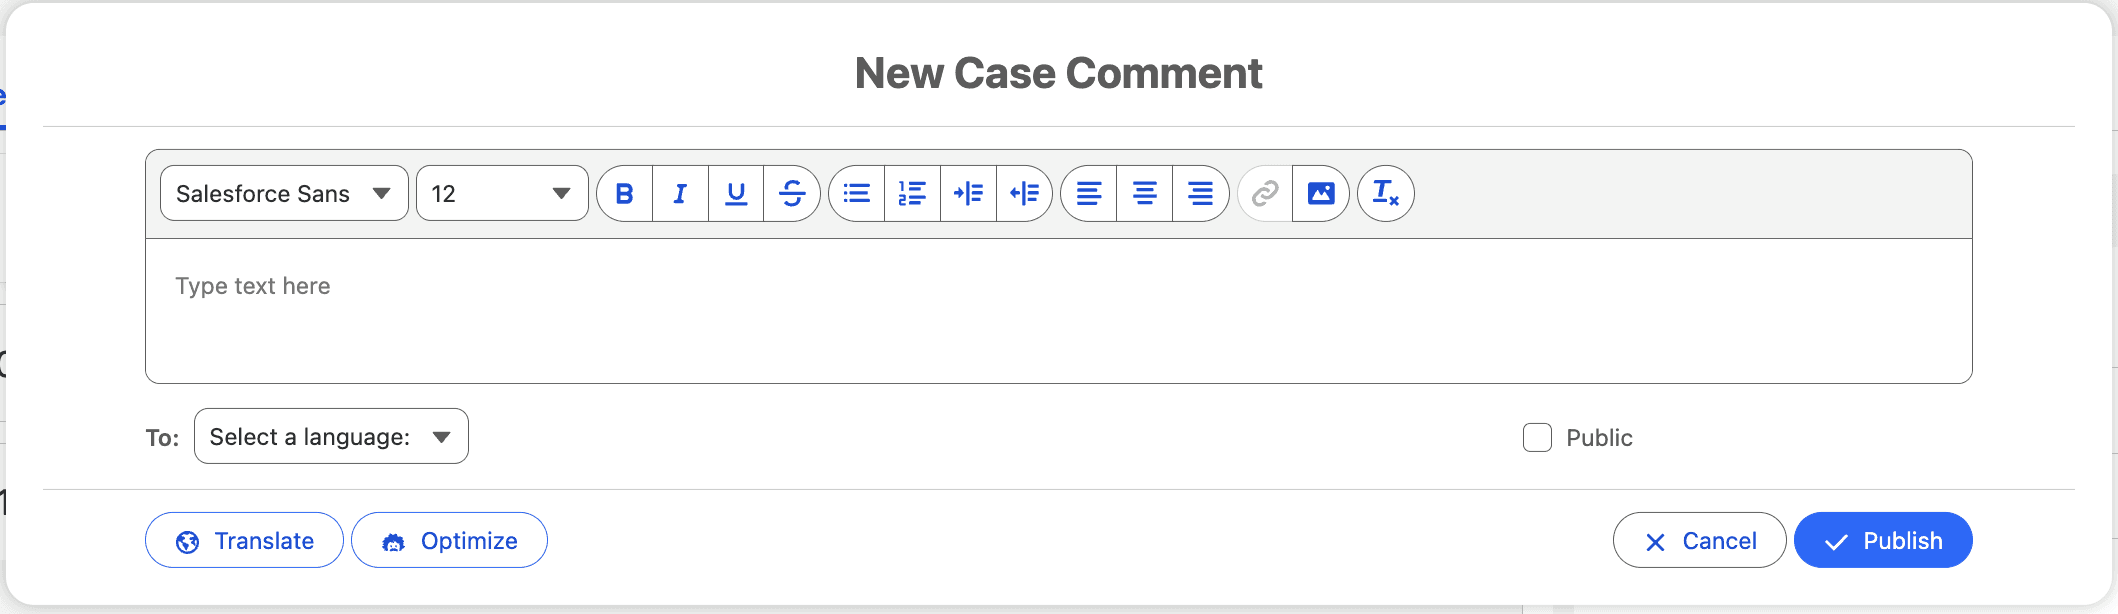The image size is (2118, 614).
Task: Open the Salesforce Sans font dropdown
Action: click(283, 193)
